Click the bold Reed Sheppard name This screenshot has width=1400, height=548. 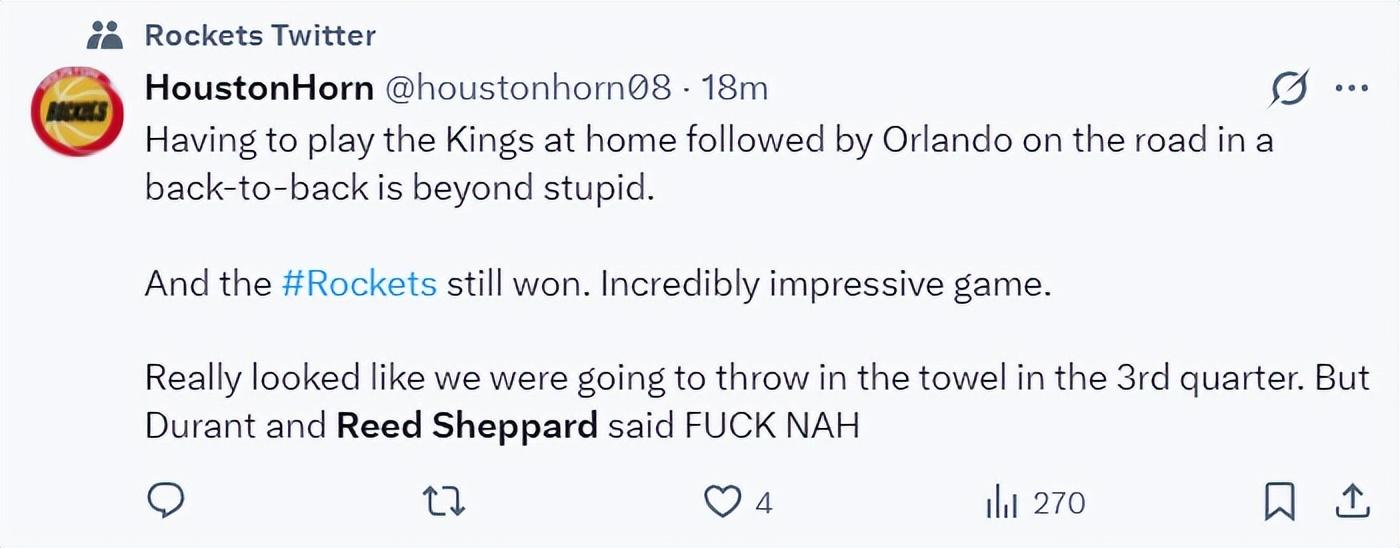pos(467,427)
